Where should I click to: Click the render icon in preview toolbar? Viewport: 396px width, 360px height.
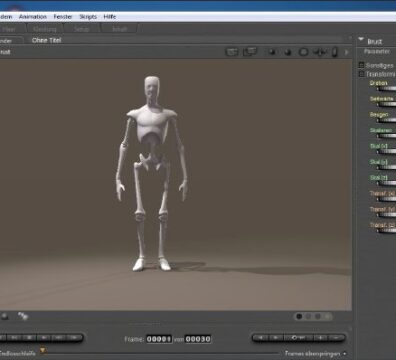point(232,52)
